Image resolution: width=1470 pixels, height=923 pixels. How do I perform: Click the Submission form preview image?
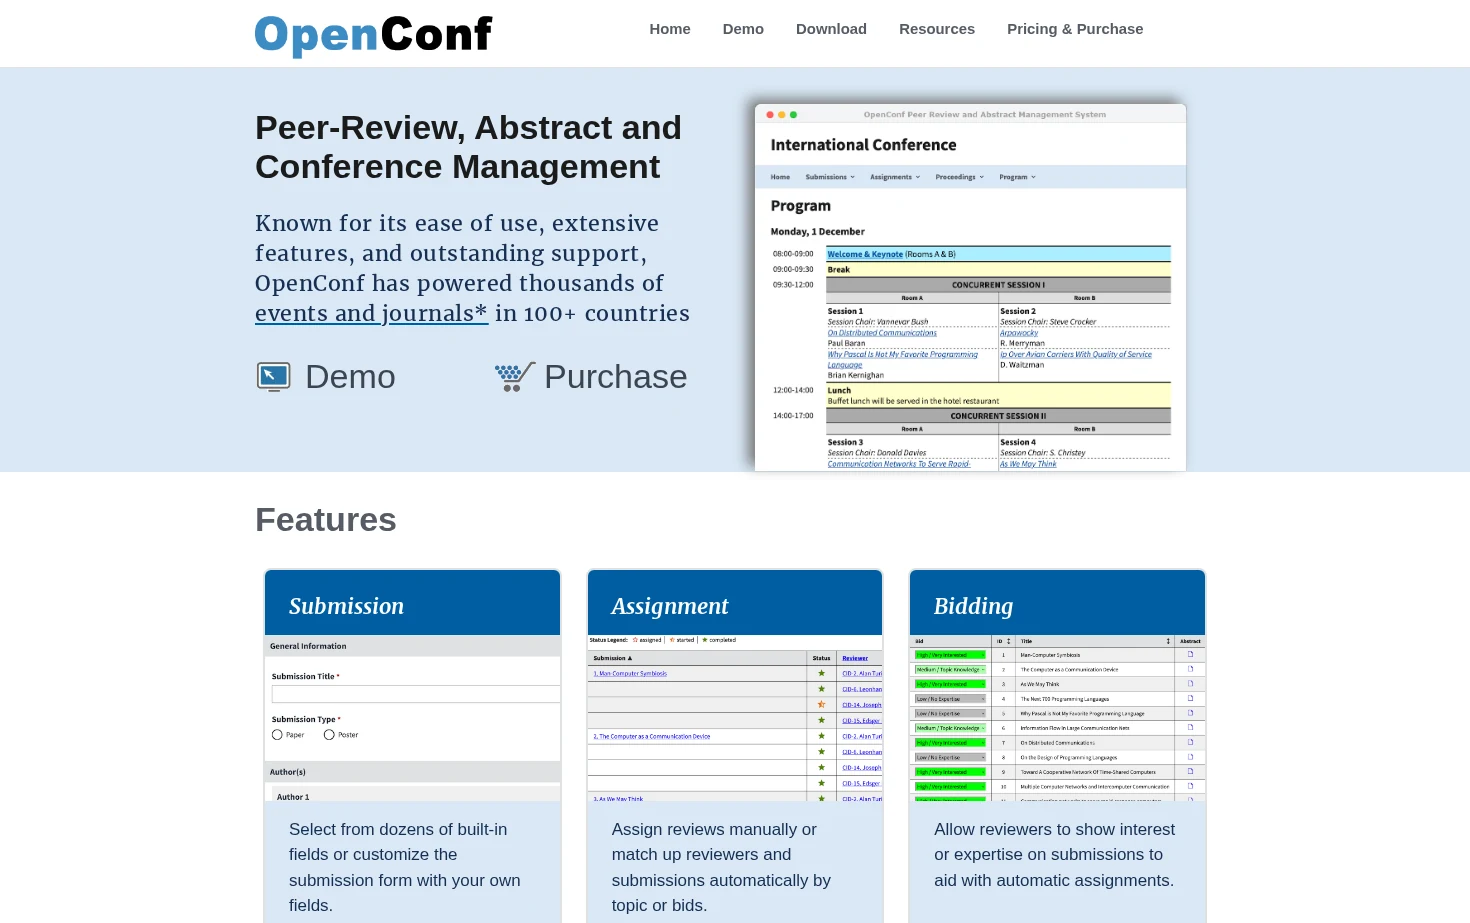click(412, 718)
